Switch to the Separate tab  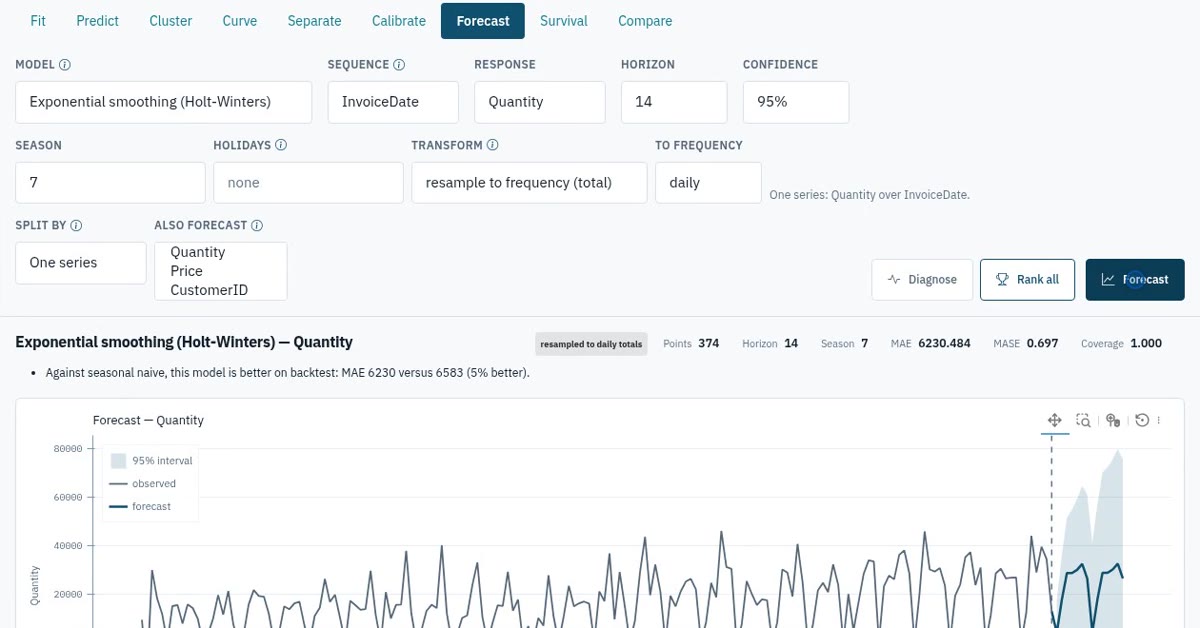[314, 21]
